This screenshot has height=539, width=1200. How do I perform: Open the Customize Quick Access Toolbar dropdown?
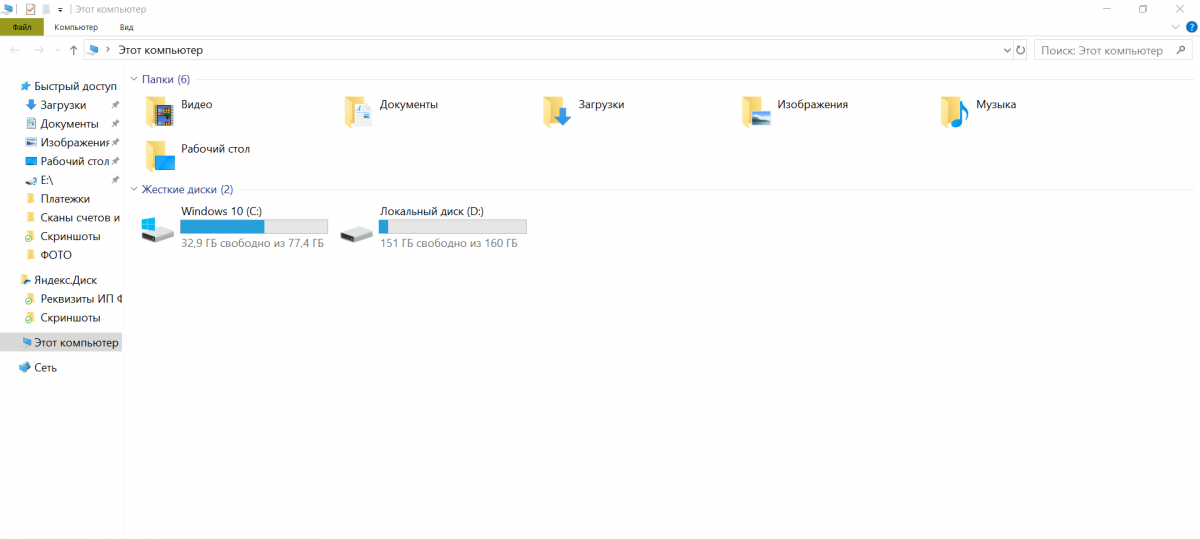point(60,9)
